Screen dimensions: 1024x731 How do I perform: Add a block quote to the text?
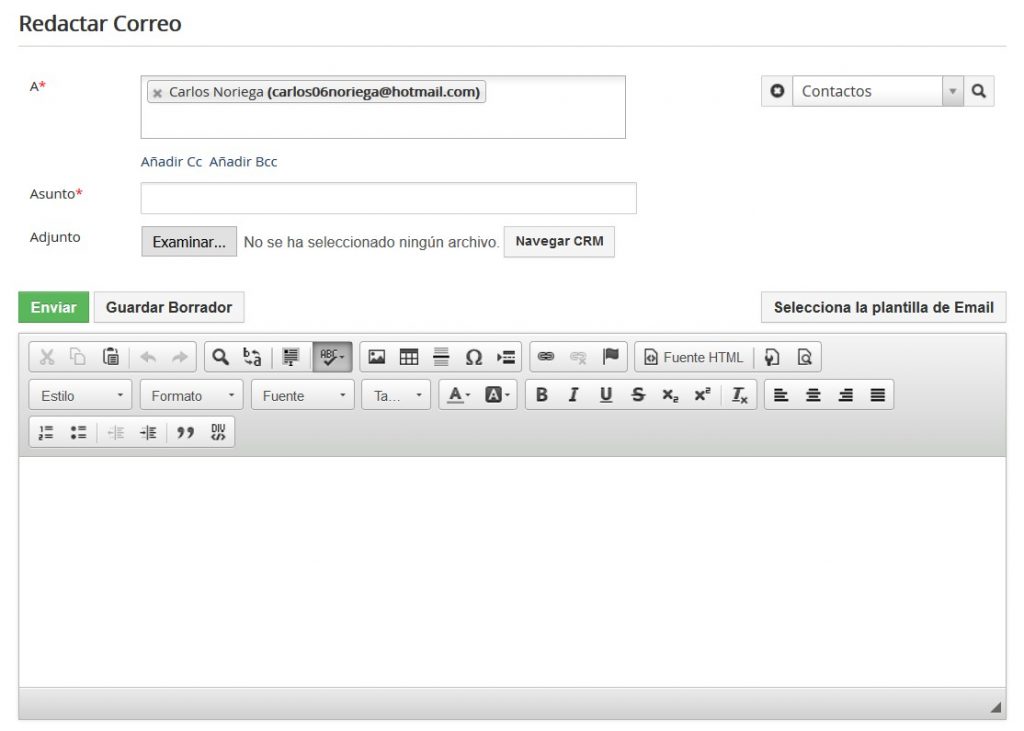point(185,433)
